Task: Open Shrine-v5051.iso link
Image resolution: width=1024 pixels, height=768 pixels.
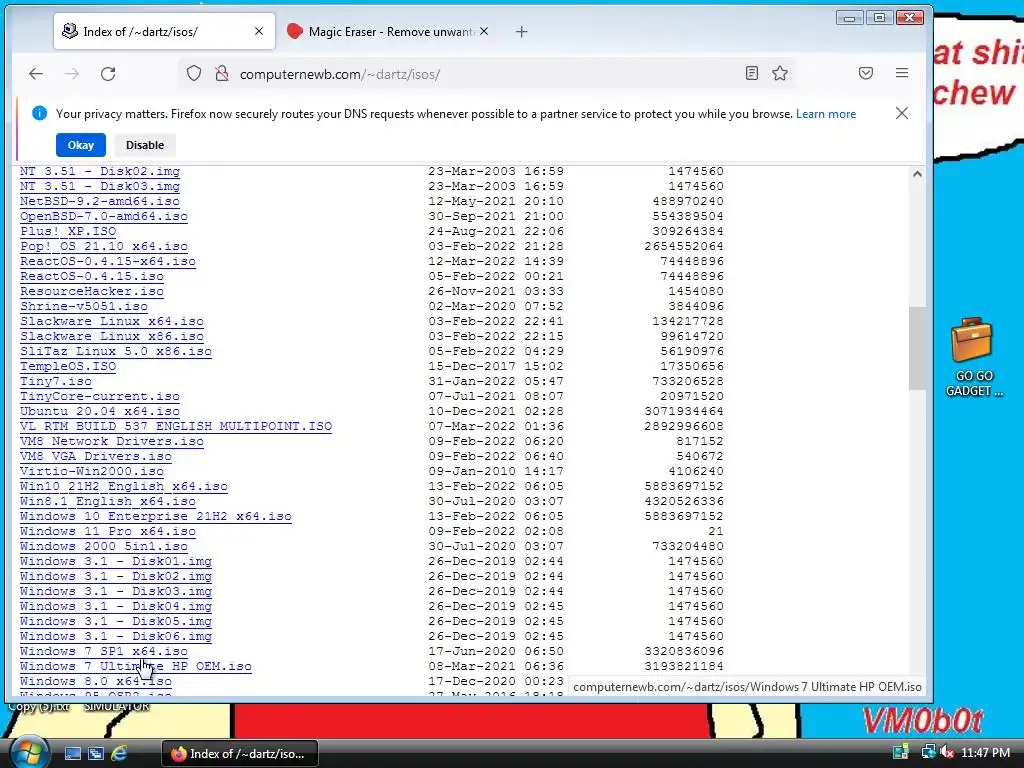Action: tap(84, 306)
